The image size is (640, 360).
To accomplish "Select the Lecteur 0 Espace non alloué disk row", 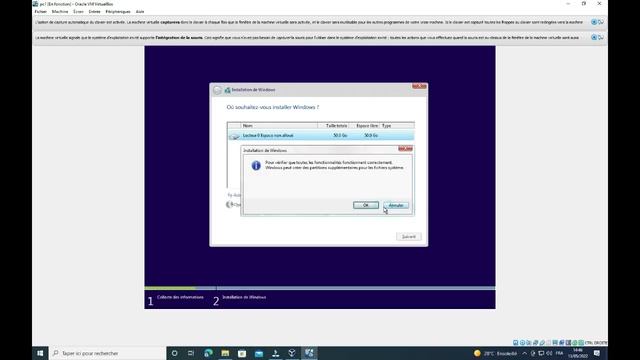I will tap(321, 135).
